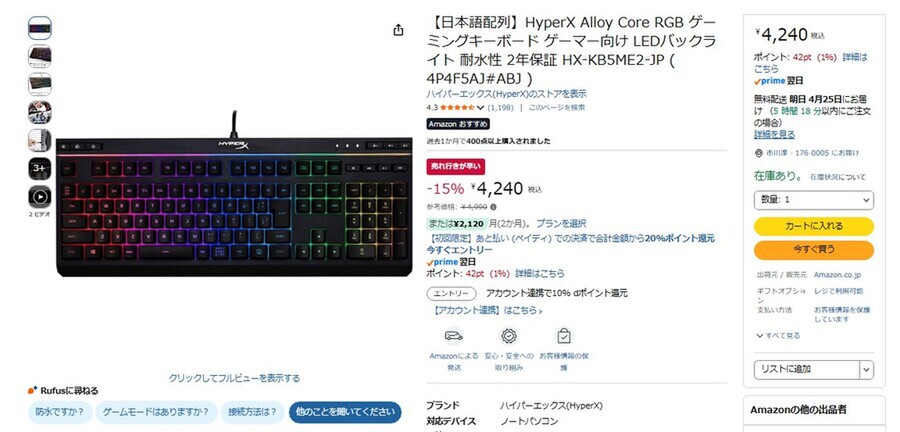The height and width of the screenshot is (432, 900).
Task: Open the リストに追加 dropdown arrow
Action: pyautogui.click(x=866, y=369)
